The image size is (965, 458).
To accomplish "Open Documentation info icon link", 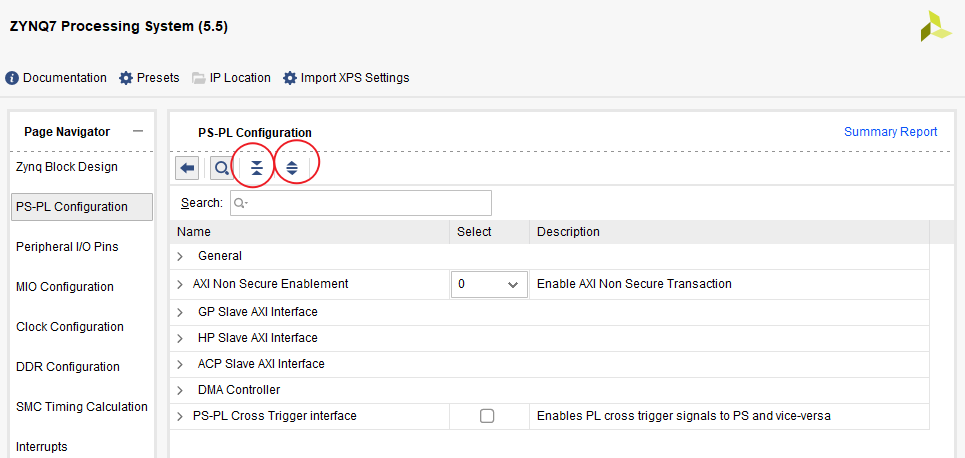I will point(12,78).
